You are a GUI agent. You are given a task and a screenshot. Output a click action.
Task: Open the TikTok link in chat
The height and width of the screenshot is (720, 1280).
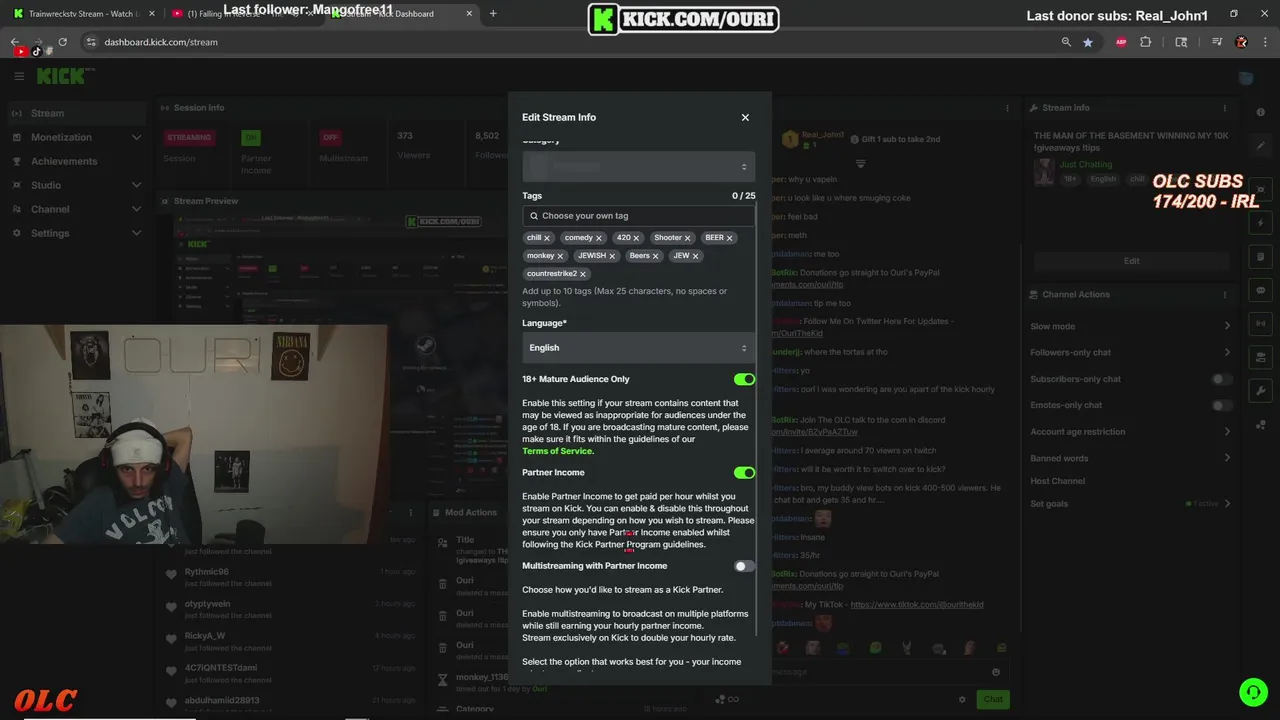click(x=917, y=605)
